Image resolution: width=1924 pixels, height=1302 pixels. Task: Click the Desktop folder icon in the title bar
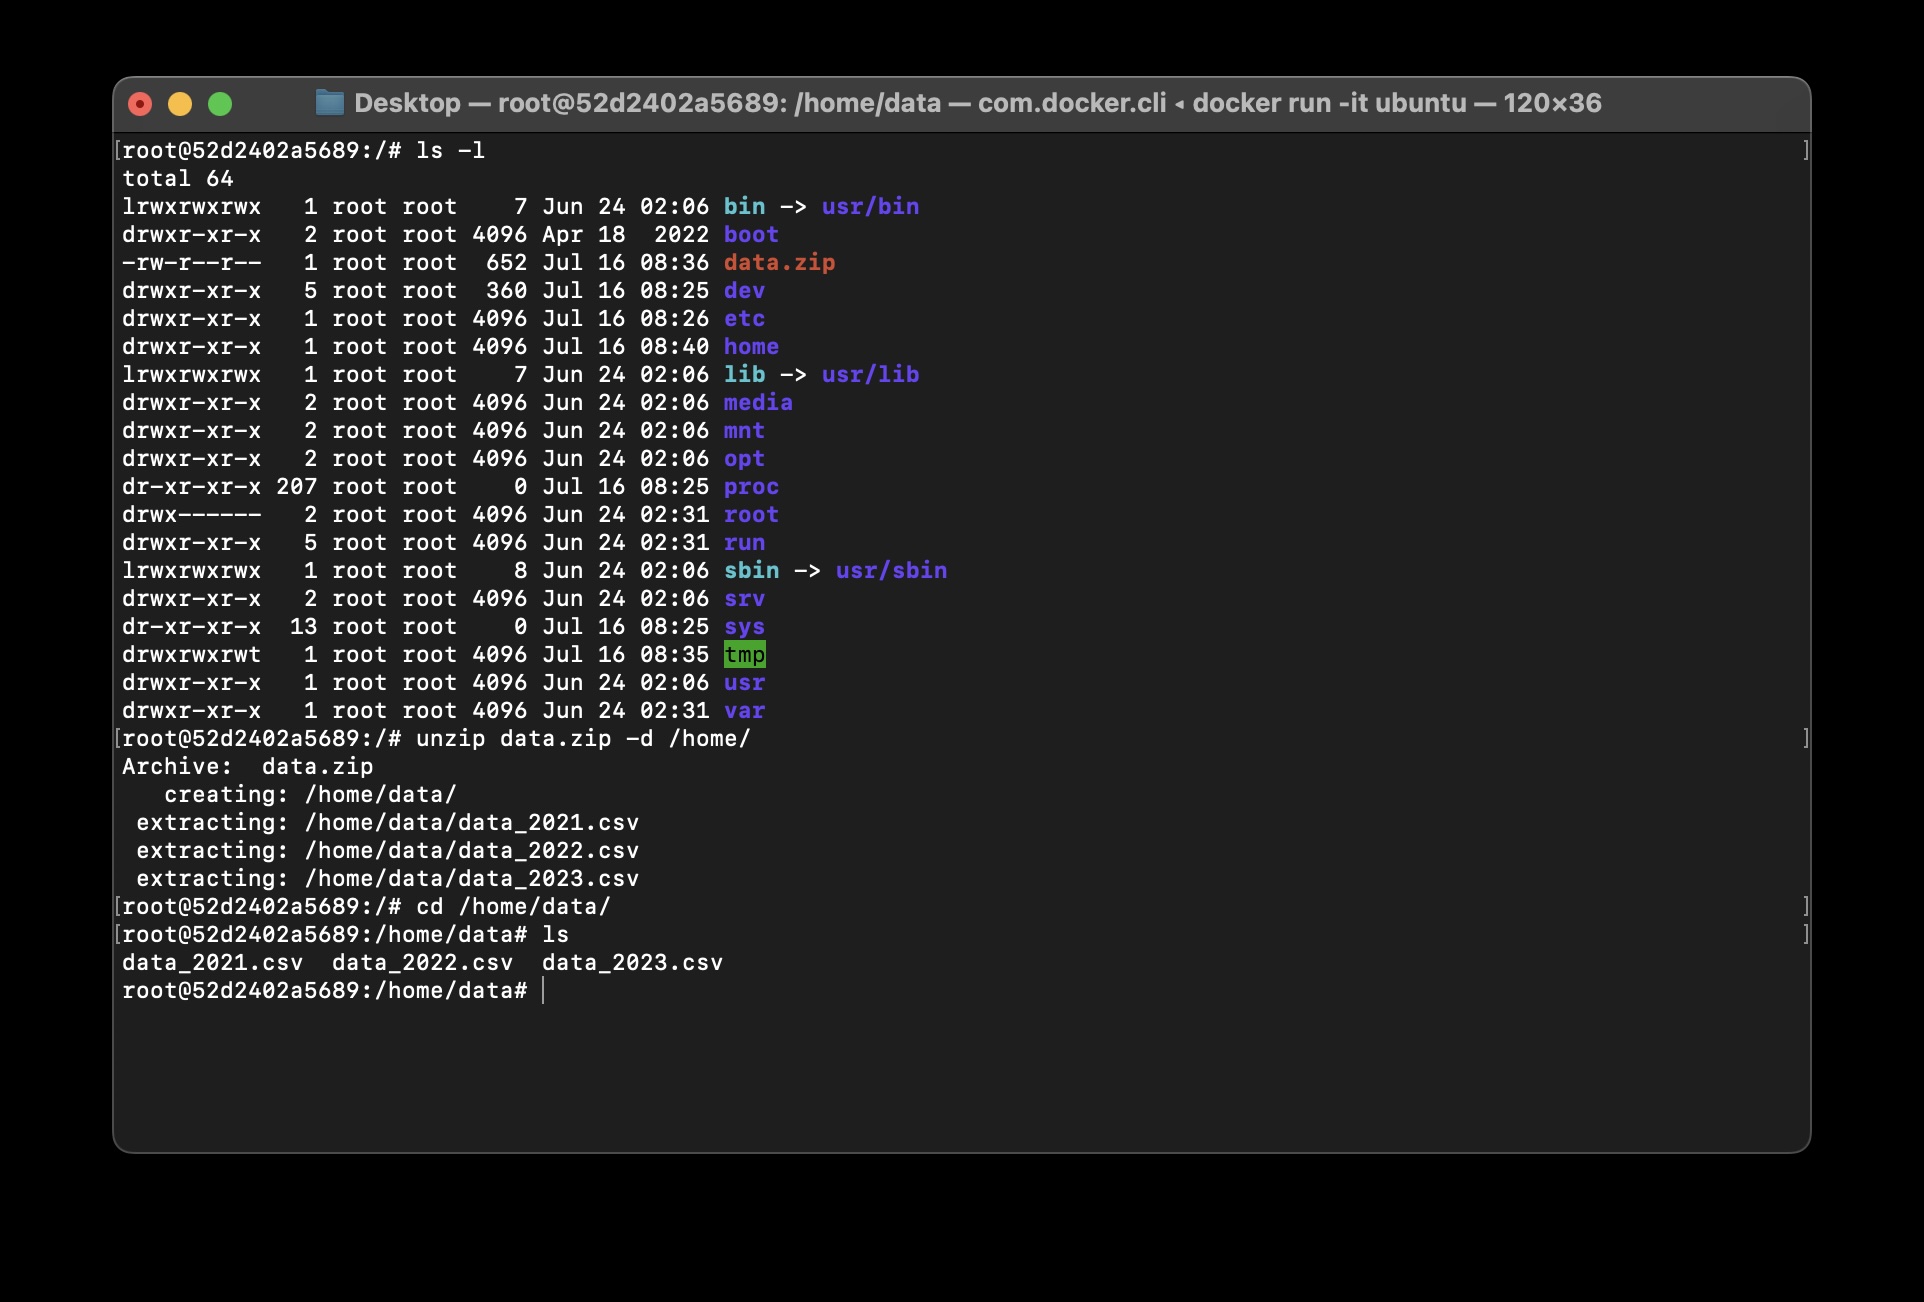pyautogui.click(x=329, y=102)
